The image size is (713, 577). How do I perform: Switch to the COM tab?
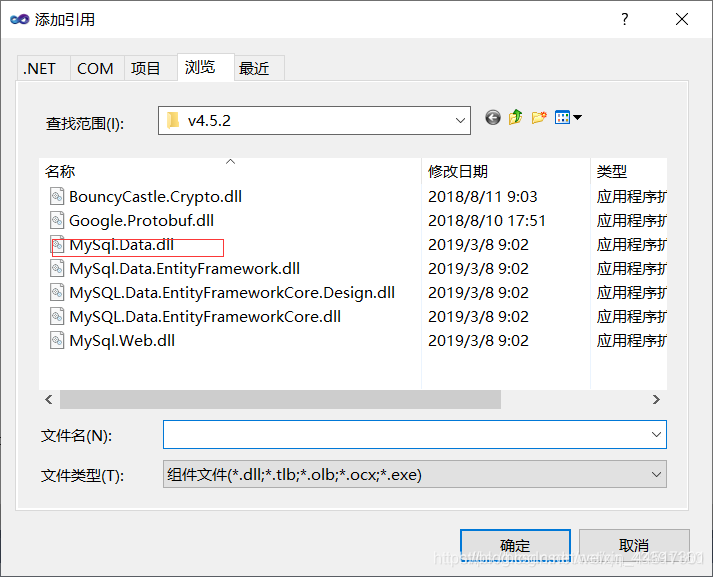pos(95,69)
